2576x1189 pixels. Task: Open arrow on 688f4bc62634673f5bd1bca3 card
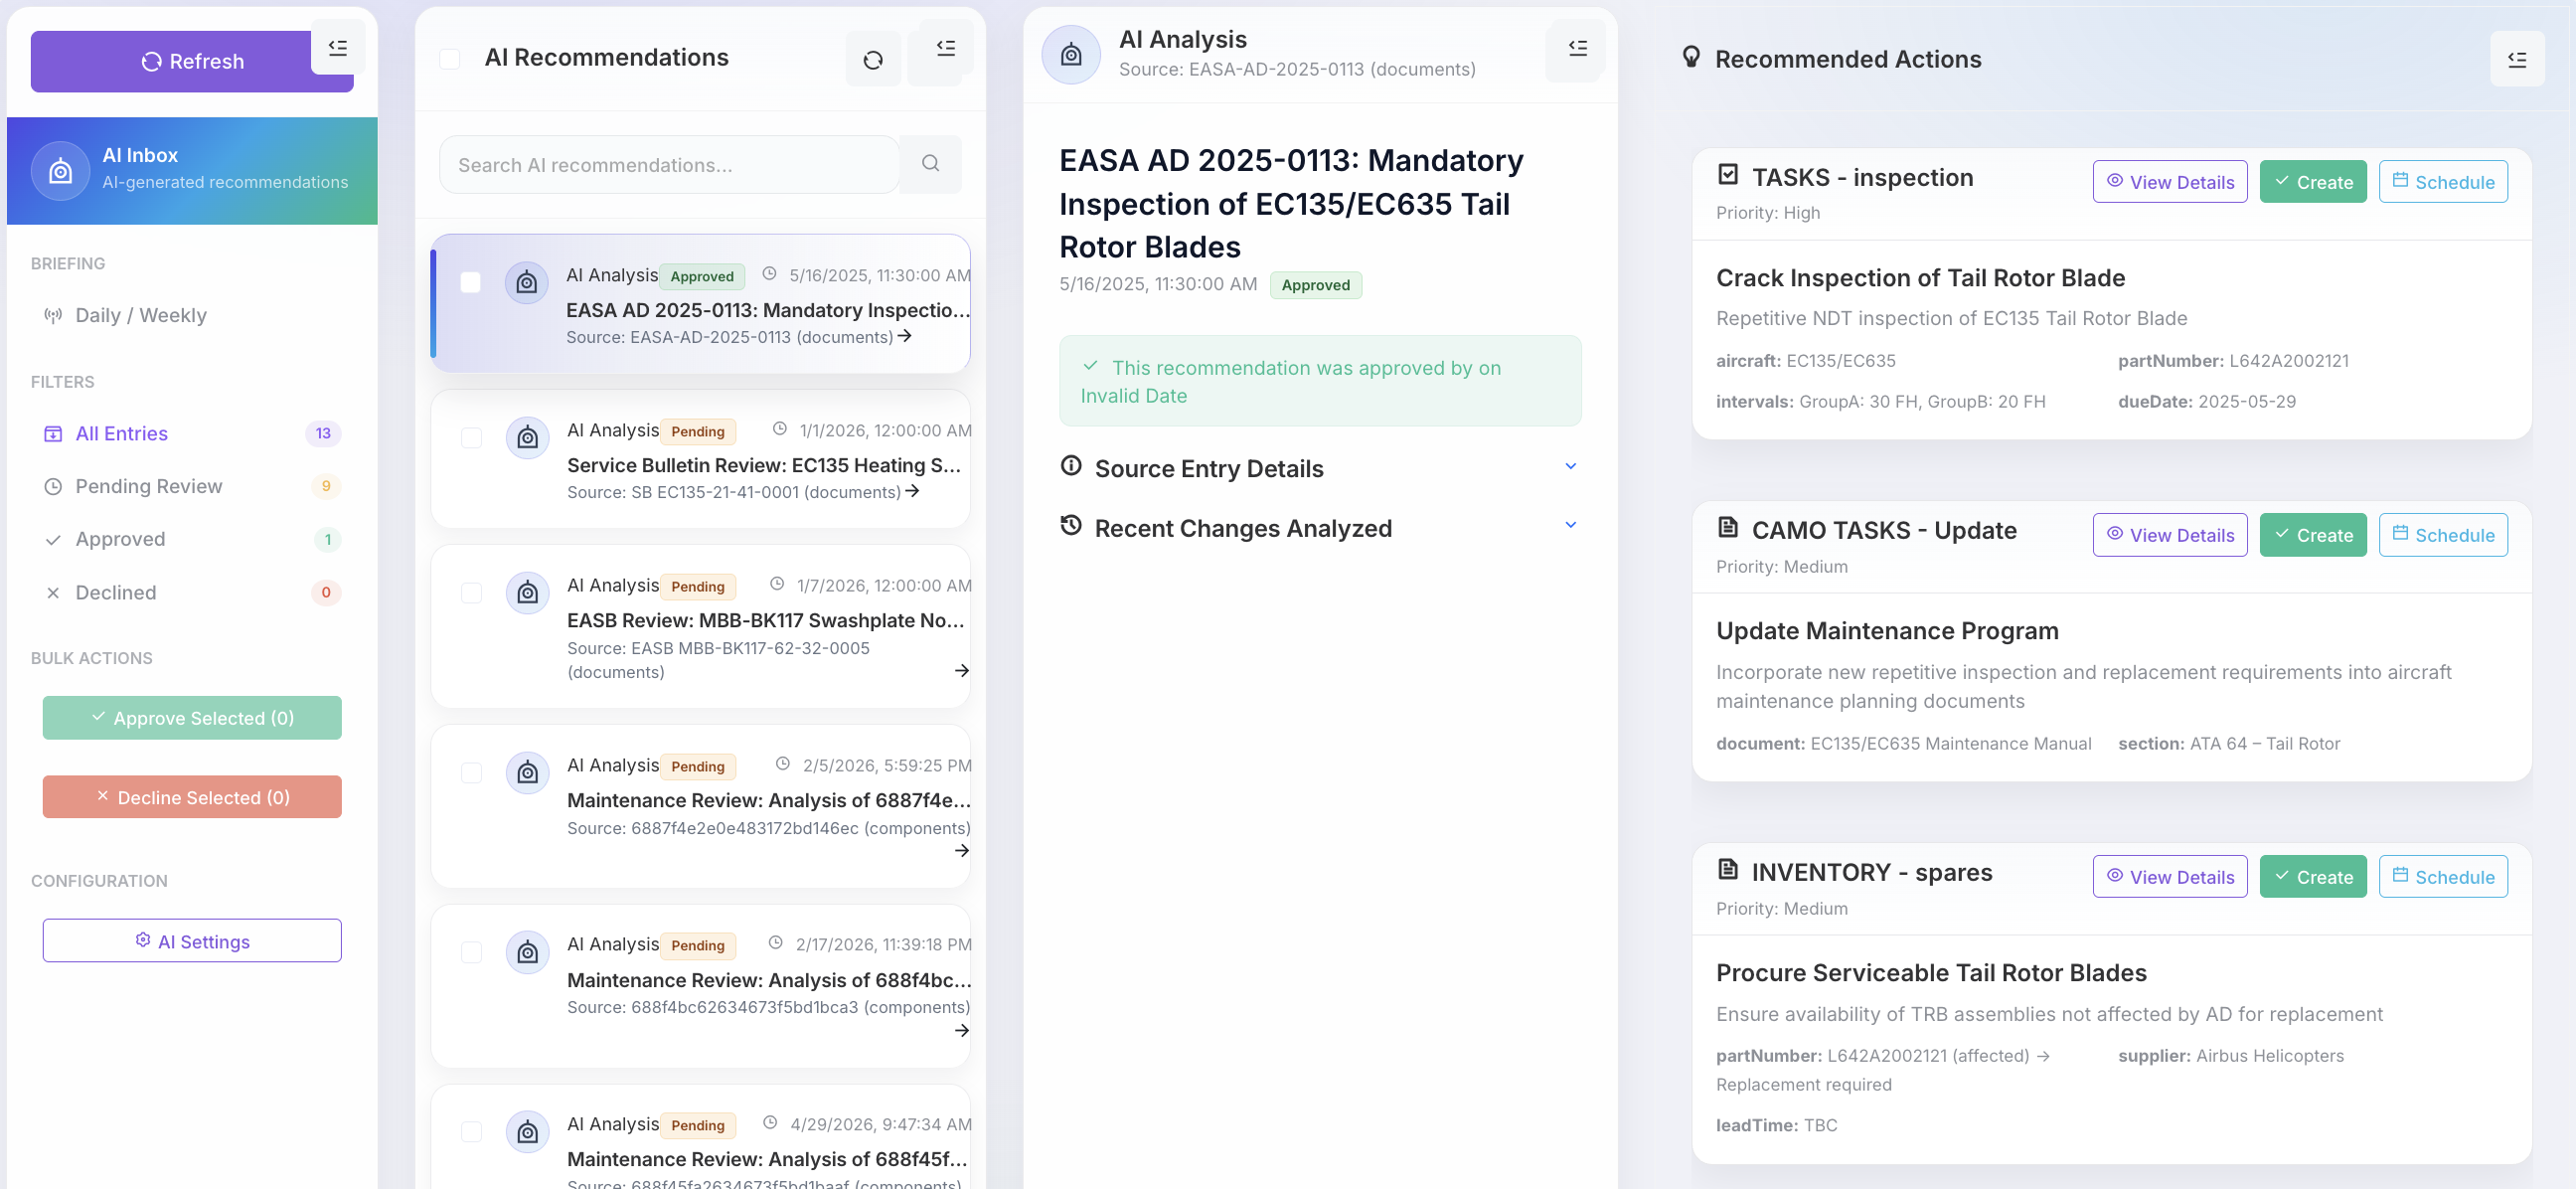(961, 1030)
